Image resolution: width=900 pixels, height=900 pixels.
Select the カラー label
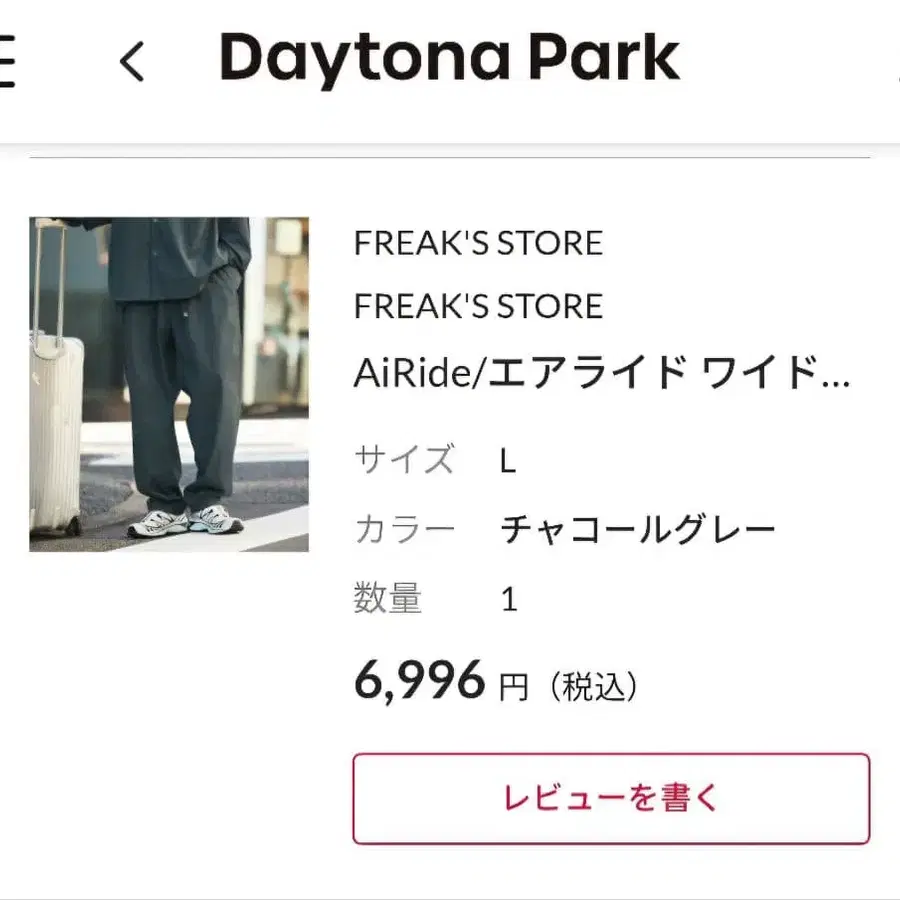pos(405,529)
